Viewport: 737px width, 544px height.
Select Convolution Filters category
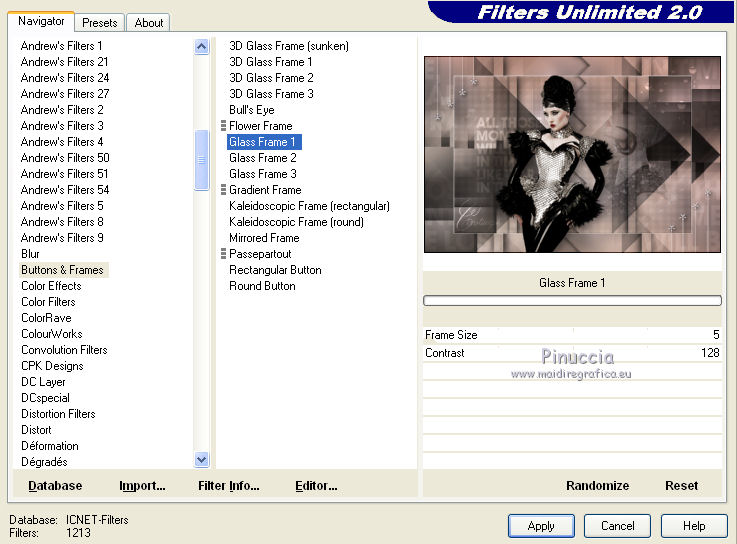pyautogui.click(x=64, y=349)
